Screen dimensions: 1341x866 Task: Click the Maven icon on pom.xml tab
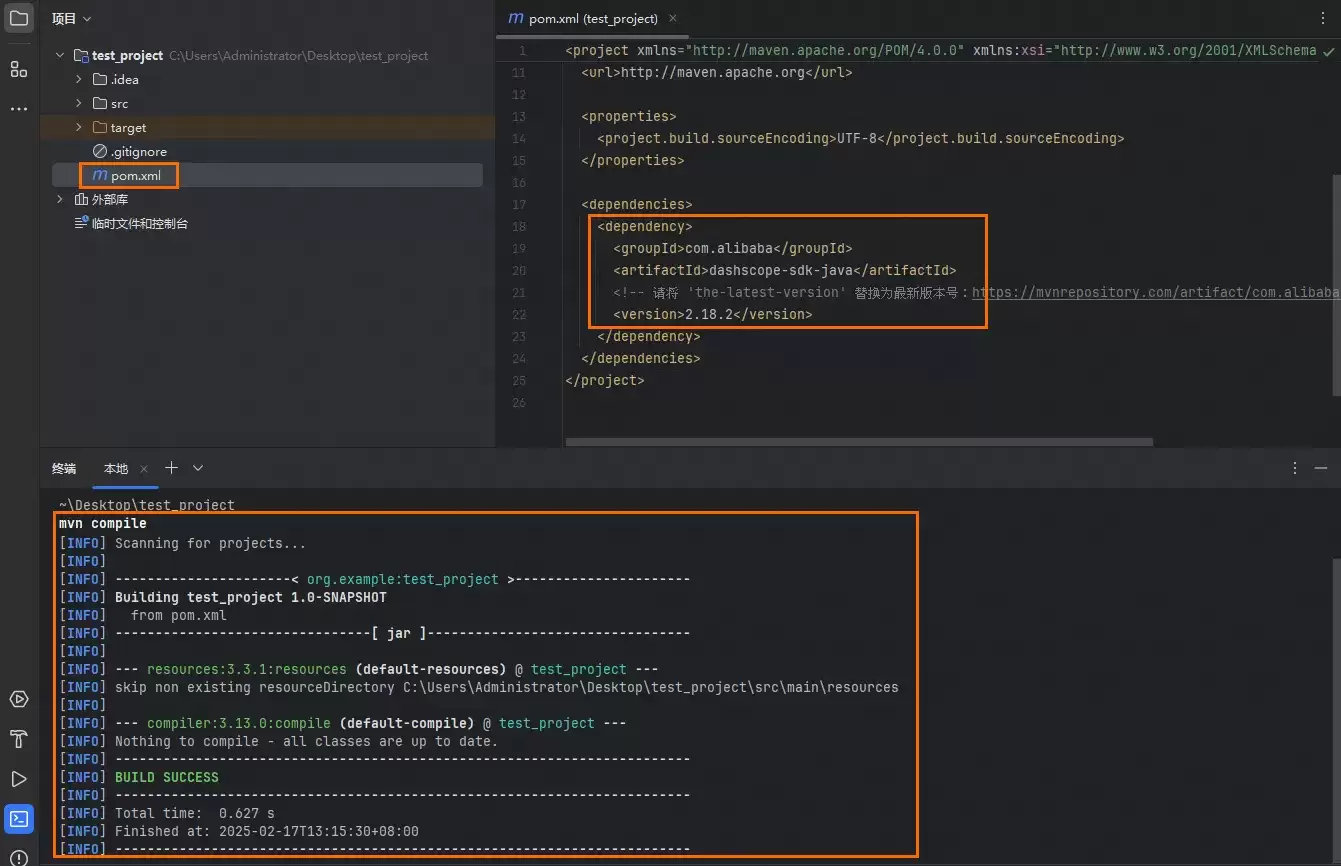516,18
